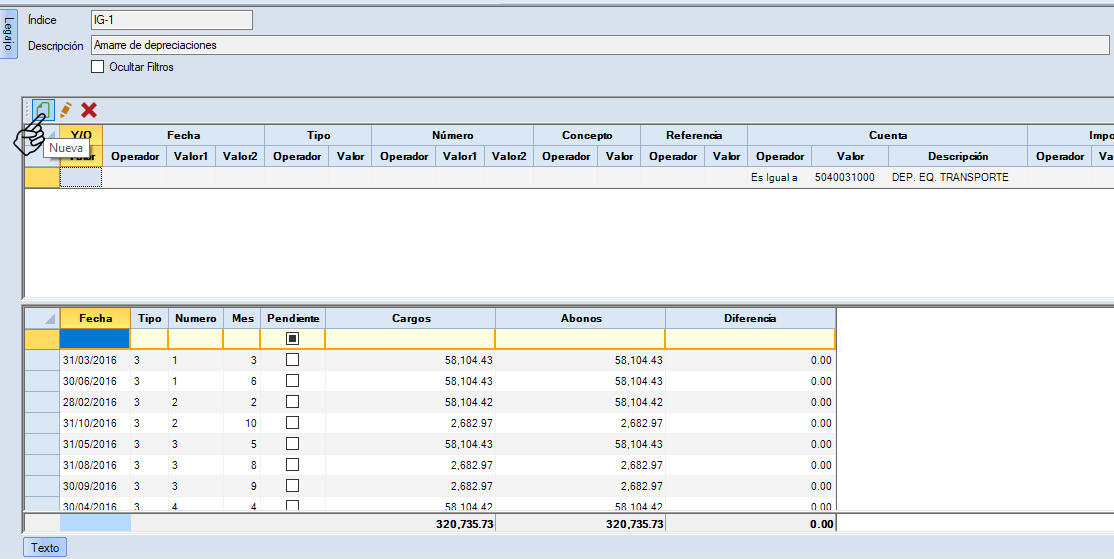Click the Descripción text field
1114x559 pixels.
[600, 45]
